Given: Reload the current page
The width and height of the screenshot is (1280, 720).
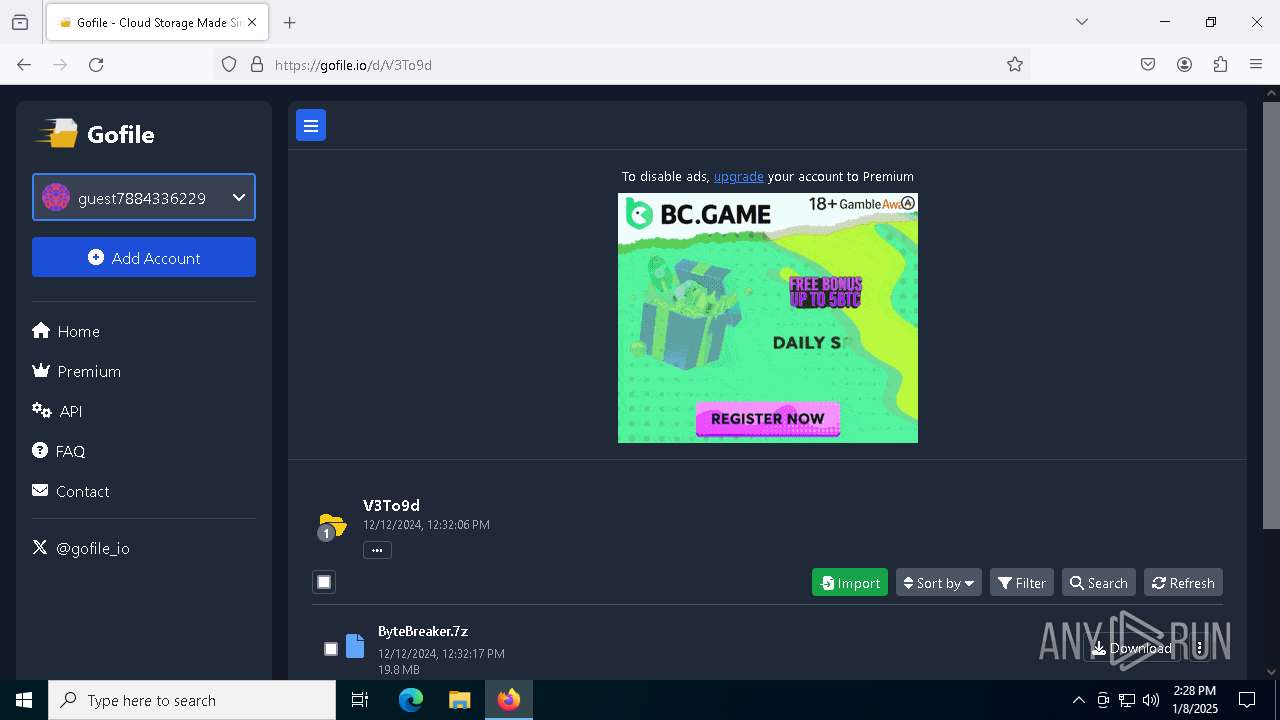Looking at the screenshot, I should (x=96, y=64).
